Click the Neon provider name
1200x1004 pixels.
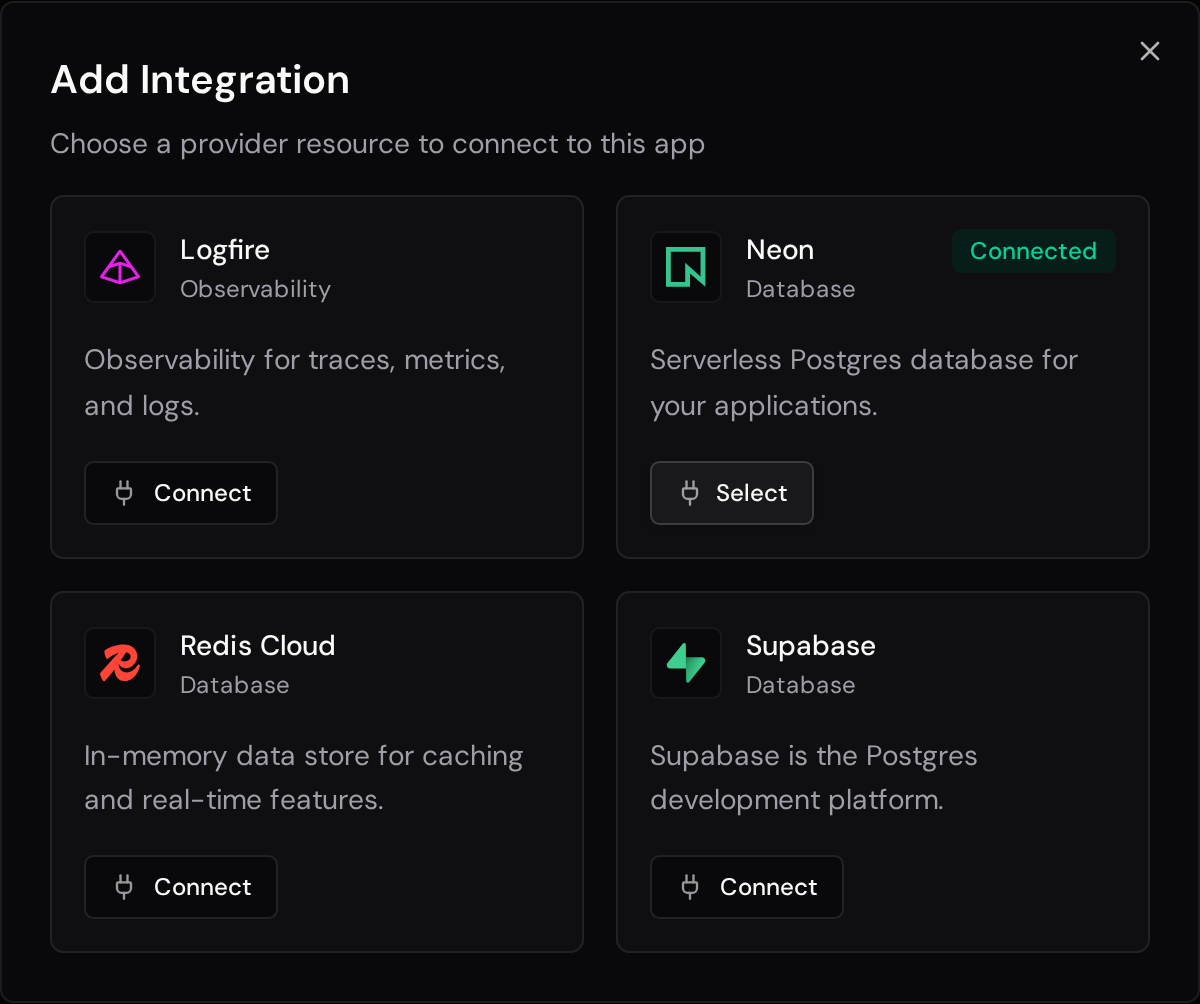pos(780,250)
